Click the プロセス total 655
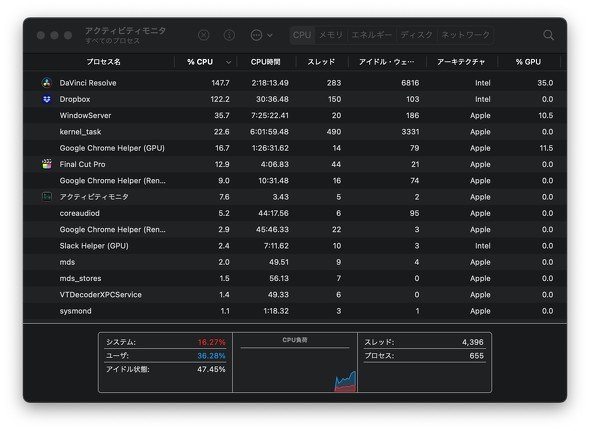 476,356
